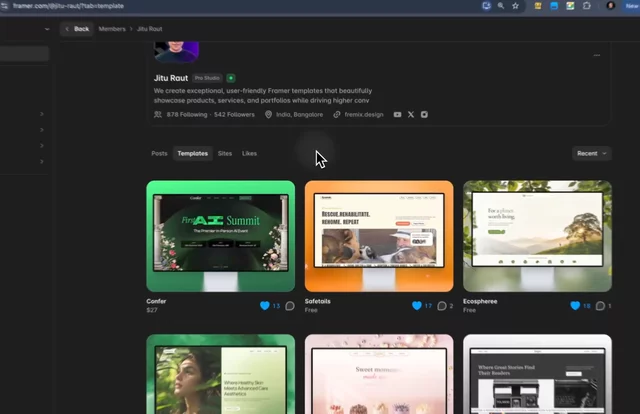Expand the third sidebar chevron item
This screenshot has height=414, width=640.
(x=42, y=145)
